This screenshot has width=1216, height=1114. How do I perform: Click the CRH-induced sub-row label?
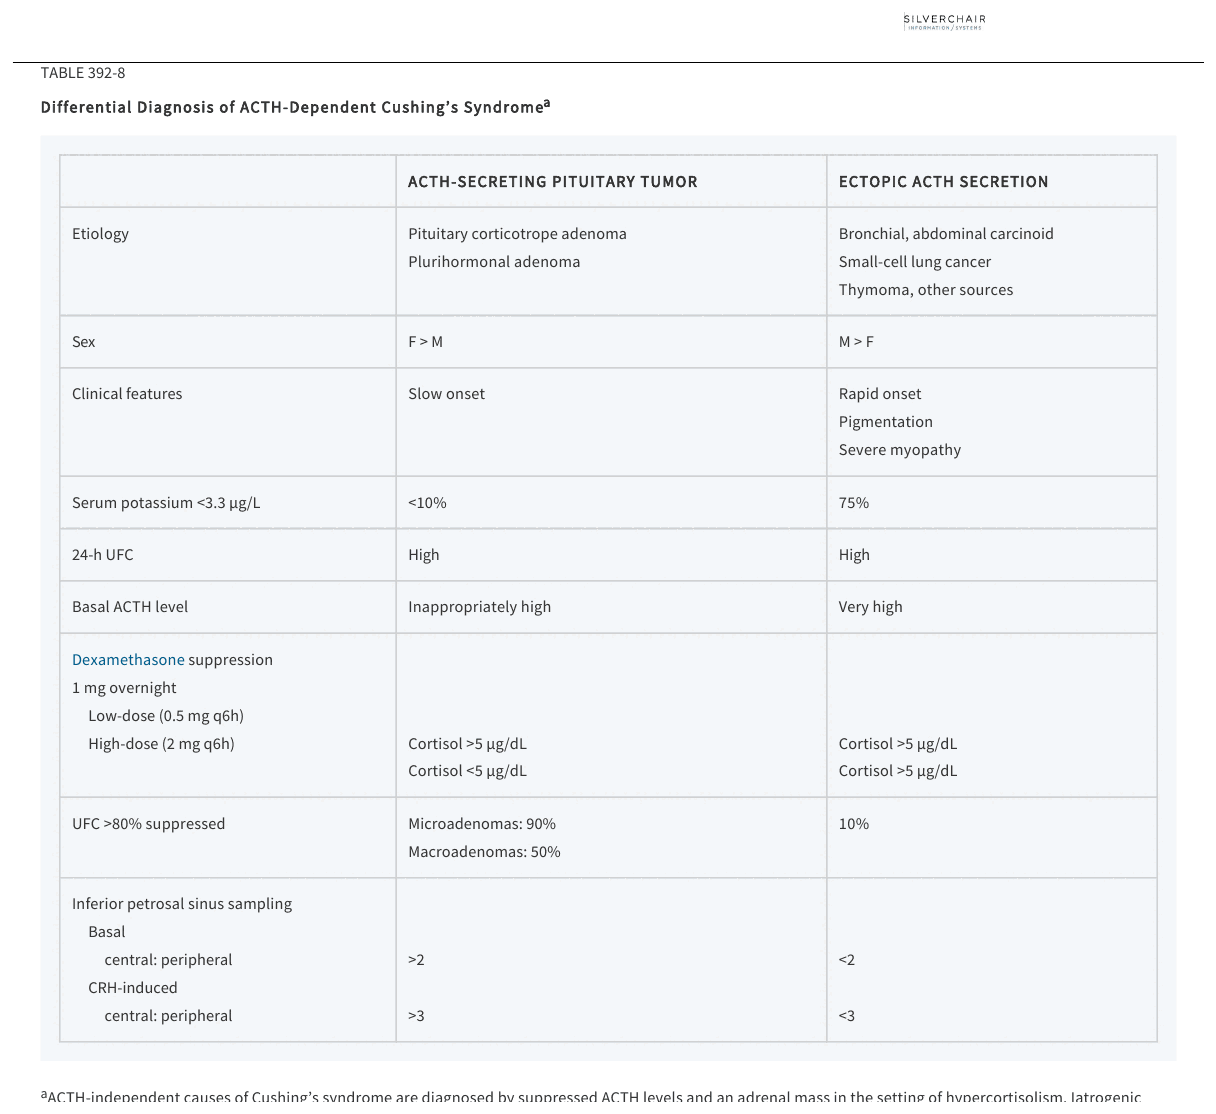(x=133, y=988)
